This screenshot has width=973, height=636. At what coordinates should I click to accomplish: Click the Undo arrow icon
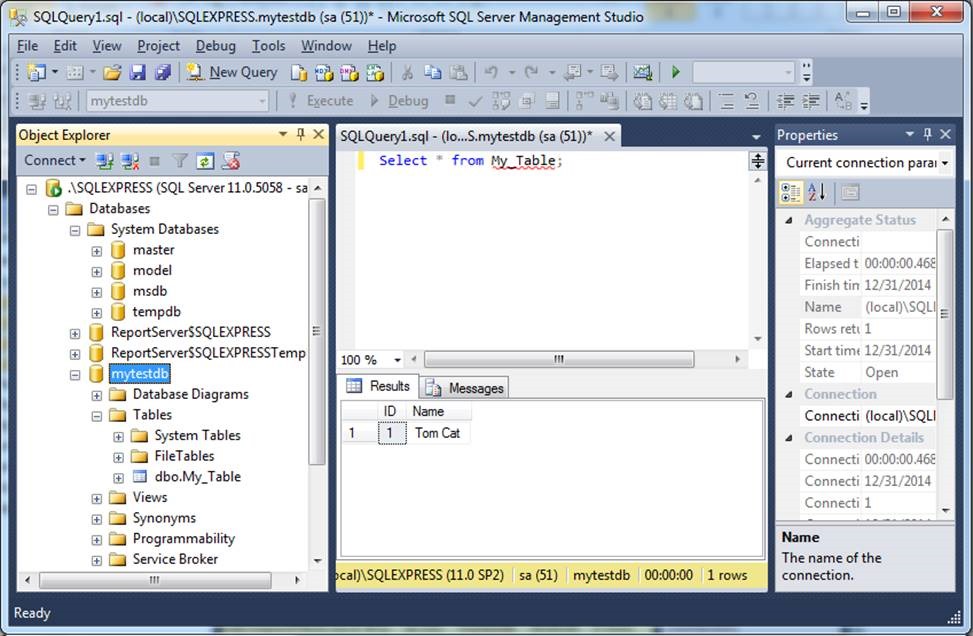[491, 73]
